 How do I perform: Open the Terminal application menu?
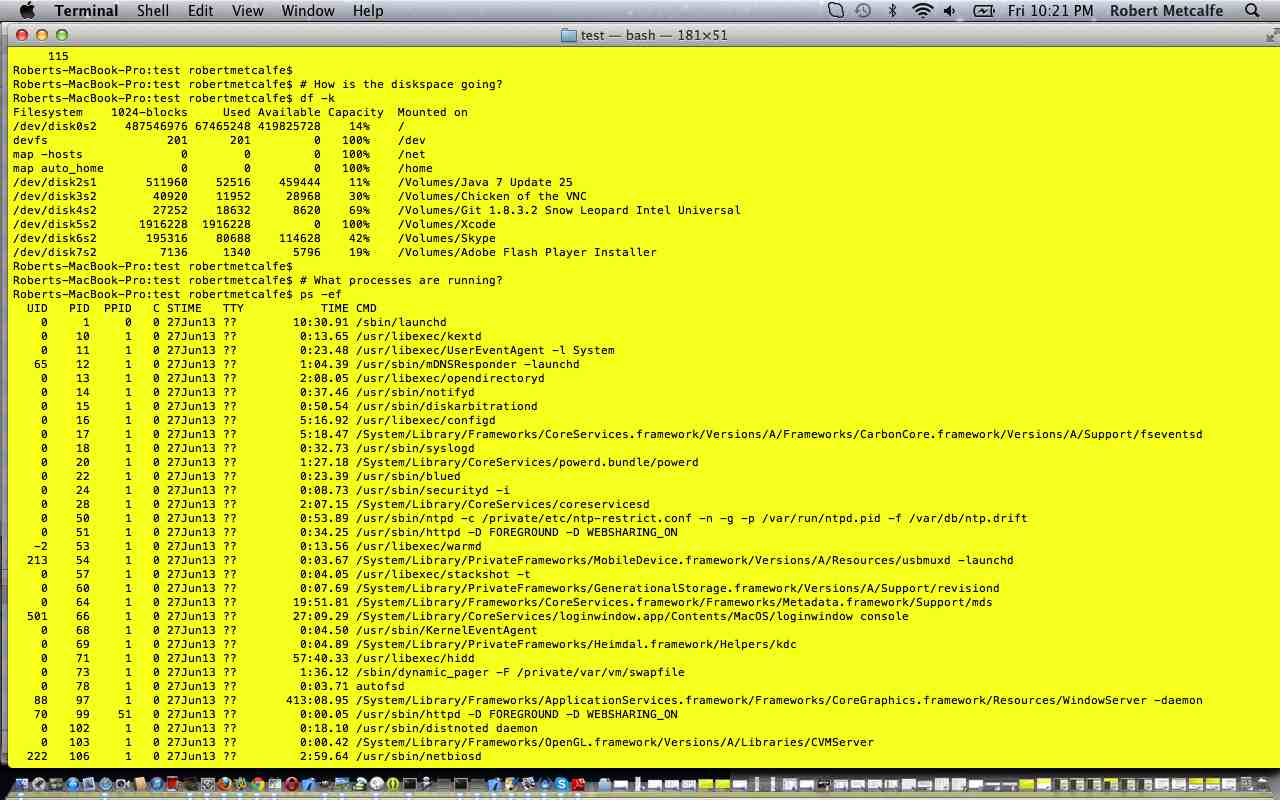tap(86, 11)
